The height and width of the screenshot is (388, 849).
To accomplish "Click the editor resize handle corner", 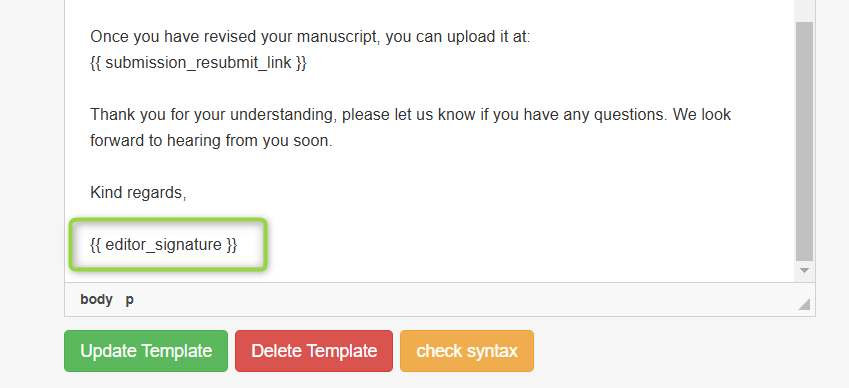I will (x=804, y=304).
